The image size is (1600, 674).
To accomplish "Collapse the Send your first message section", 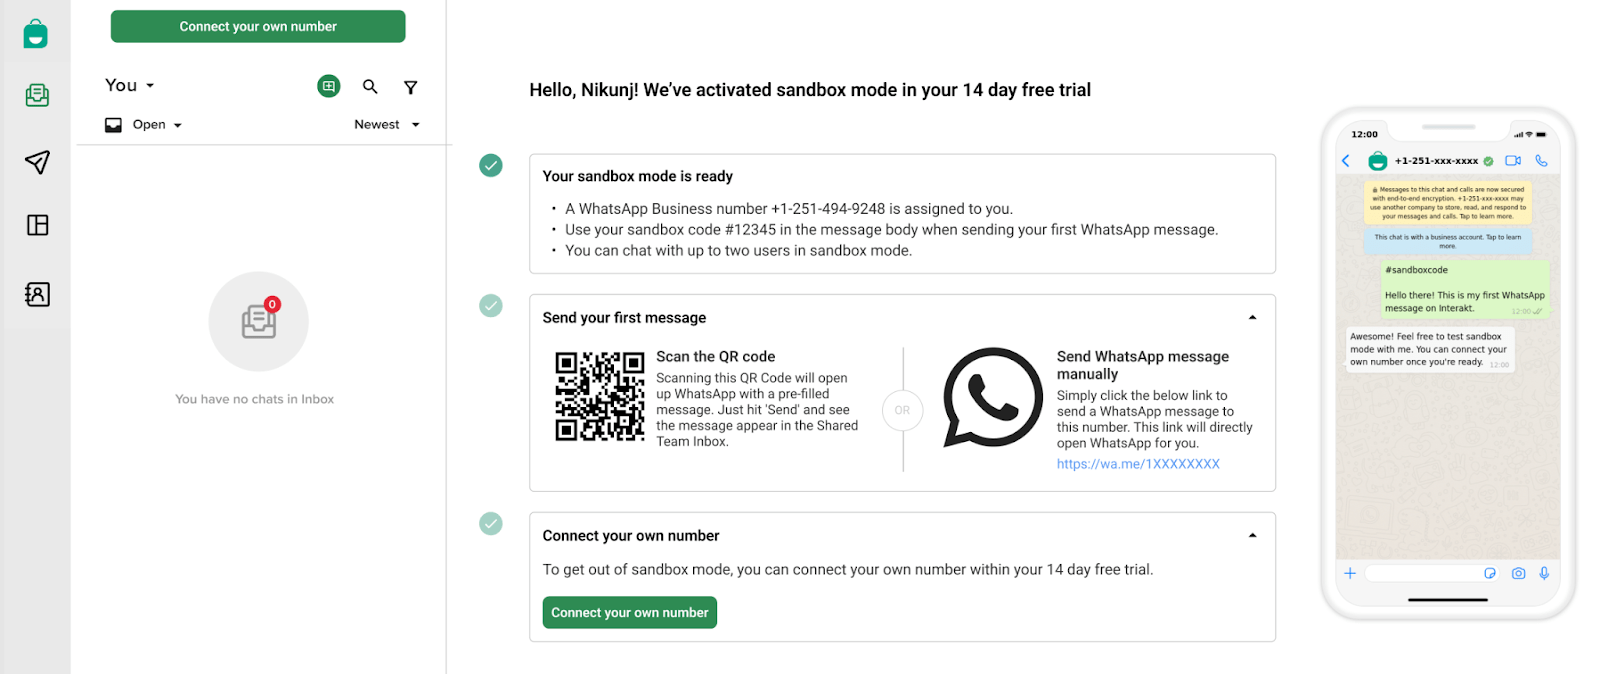I will pos(1252,318).
